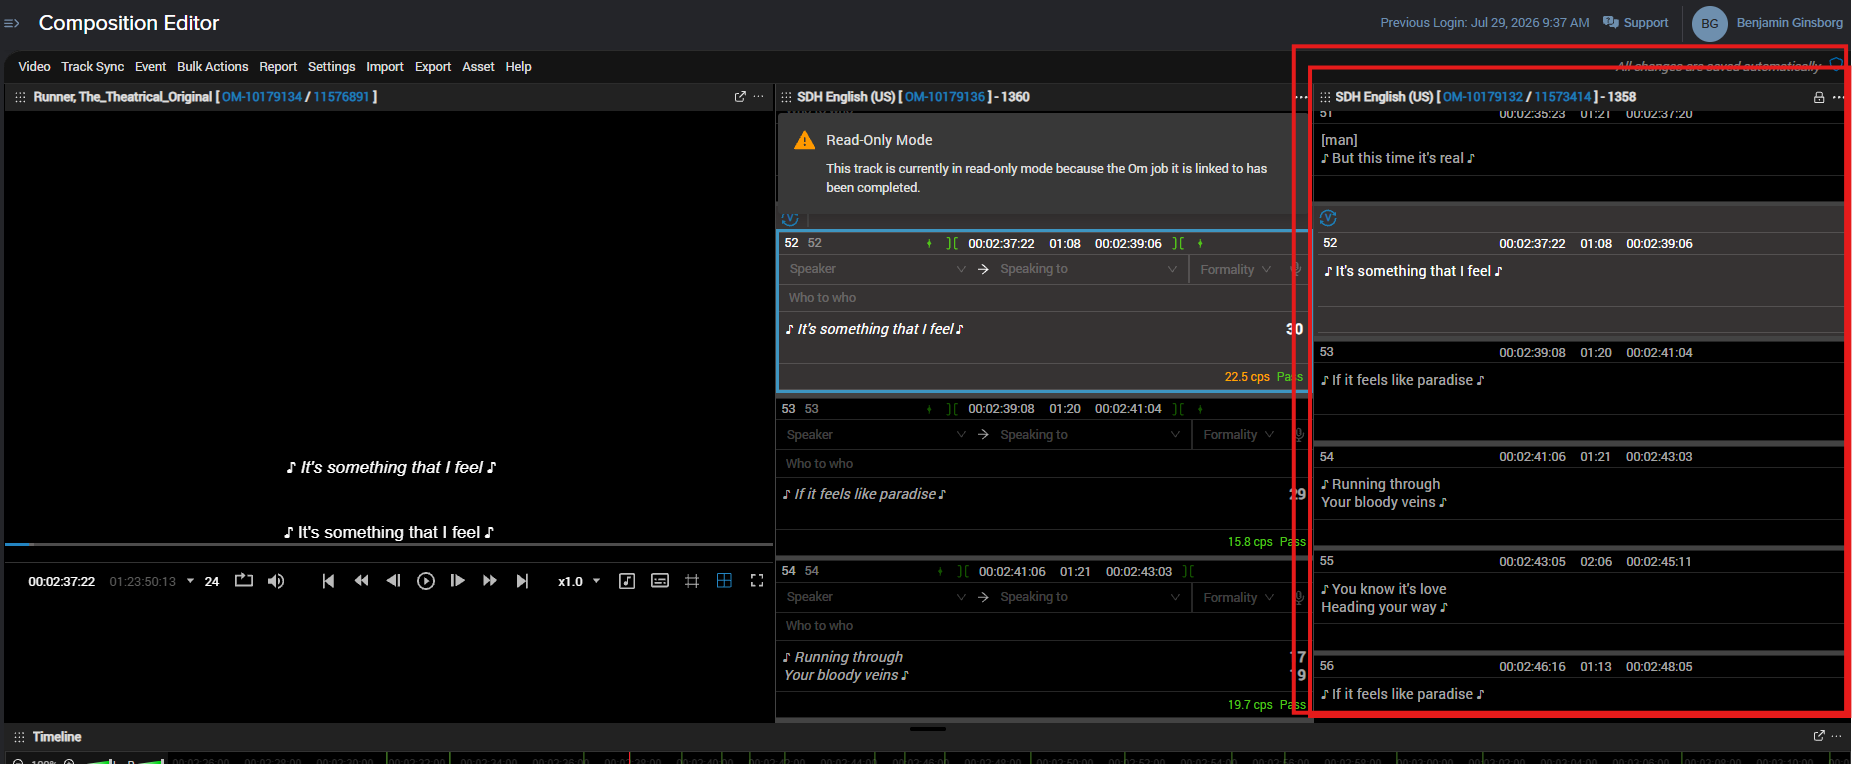Open the Support link

(x=1636, y=23)
